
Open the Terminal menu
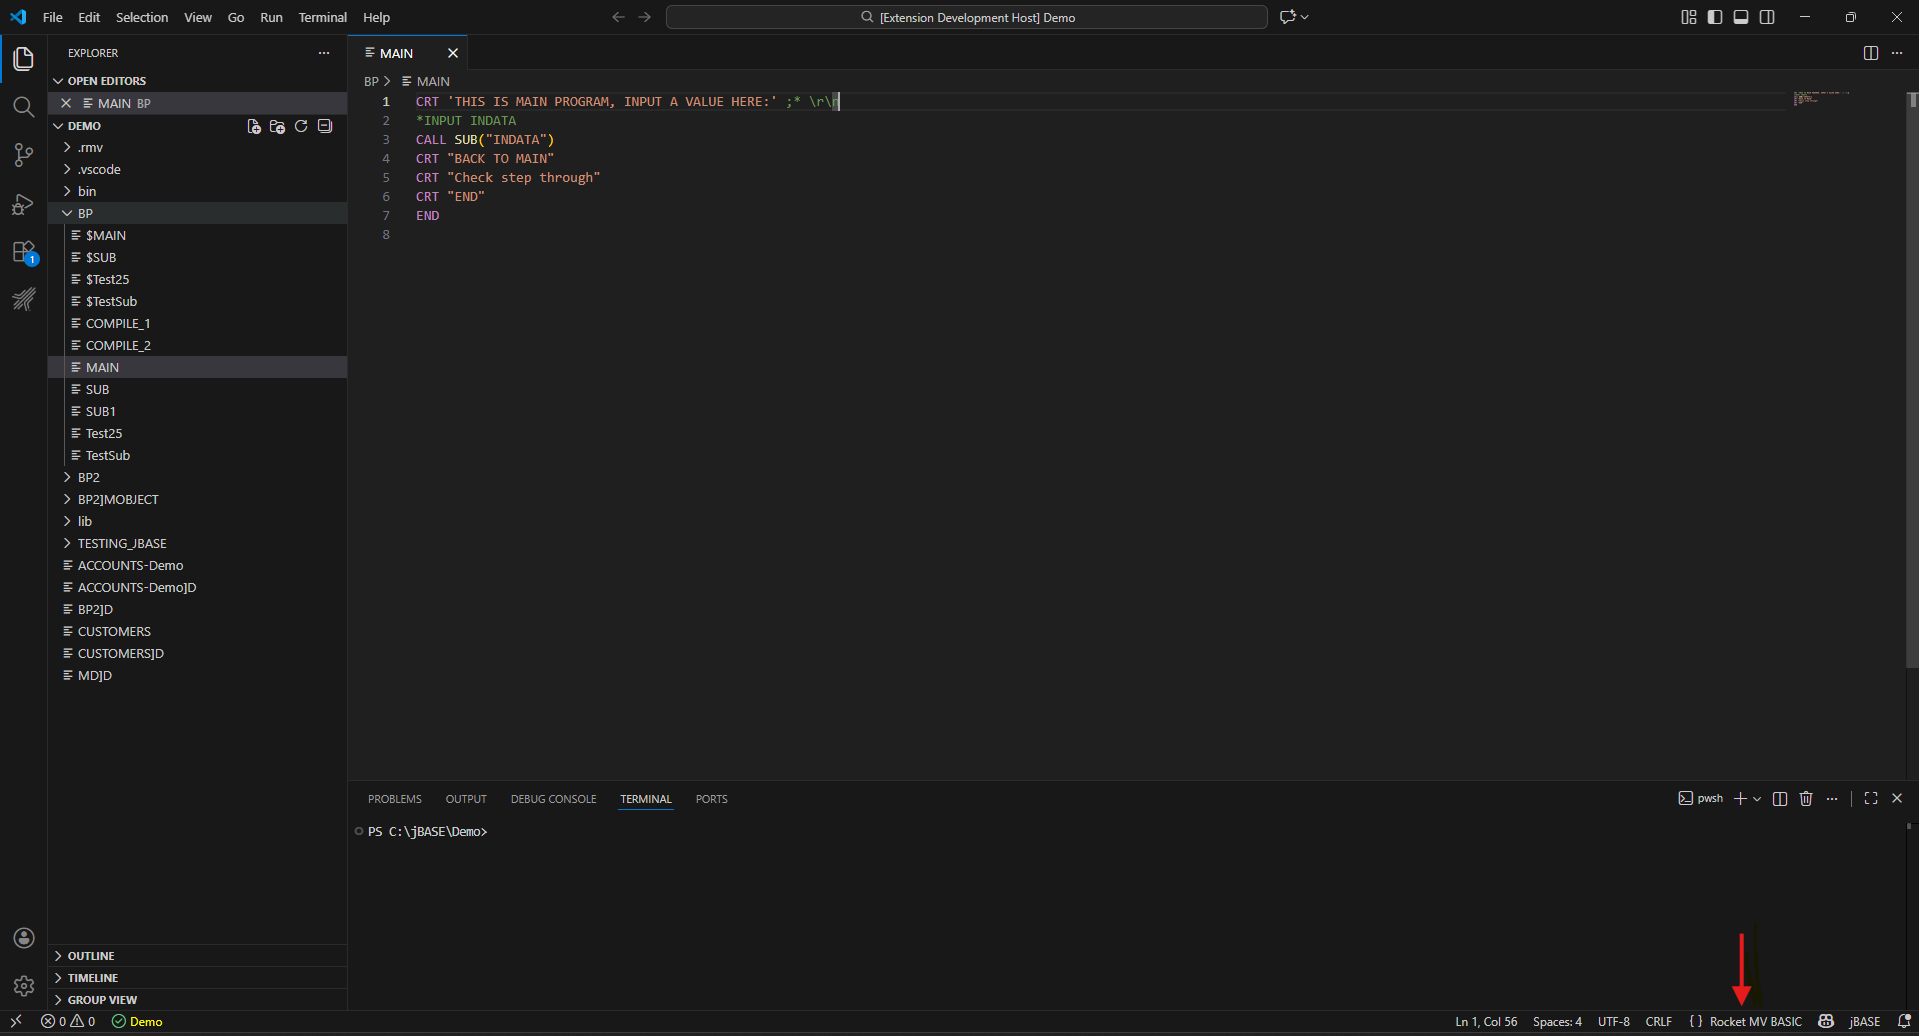click(x=322, y=17)
